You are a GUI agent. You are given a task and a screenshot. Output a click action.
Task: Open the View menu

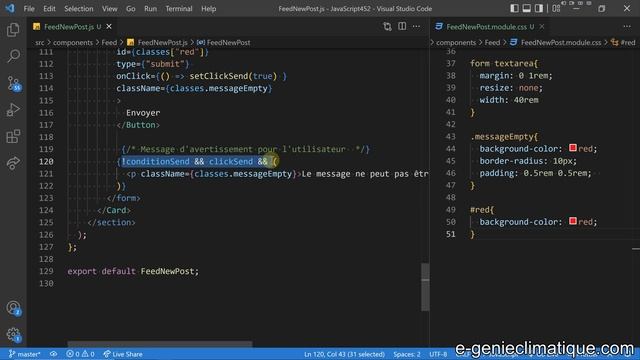109,9
